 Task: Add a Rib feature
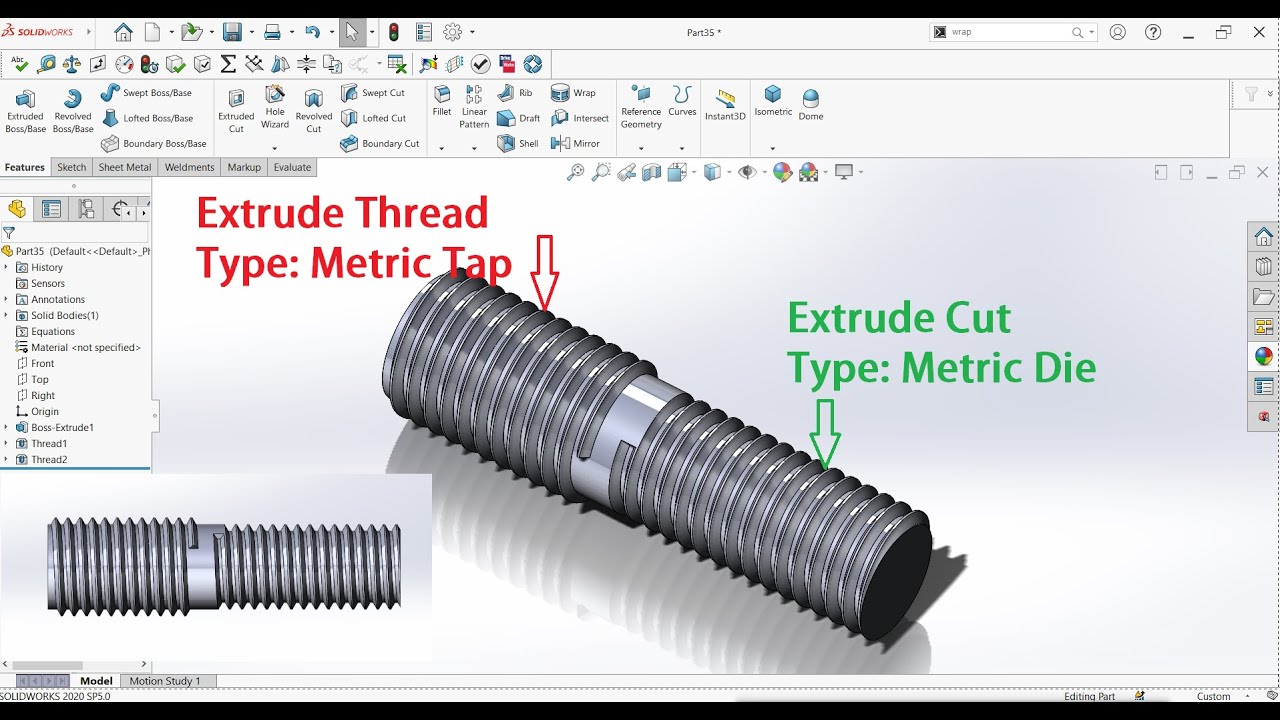tap(516, 93)
